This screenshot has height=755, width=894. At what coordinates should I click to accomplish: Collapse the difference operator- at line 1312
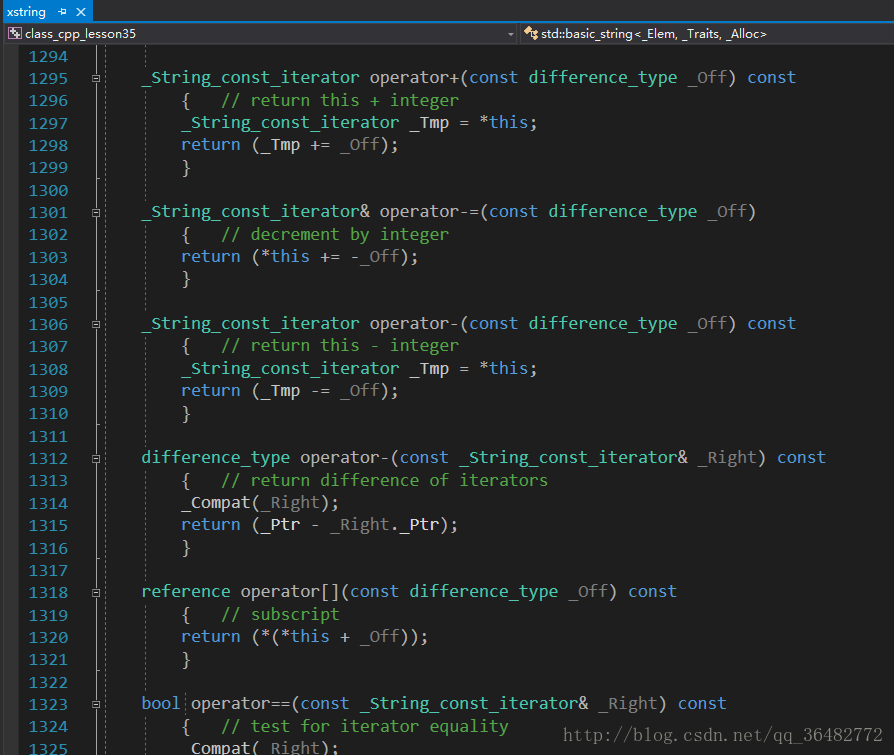coord(96,458)
